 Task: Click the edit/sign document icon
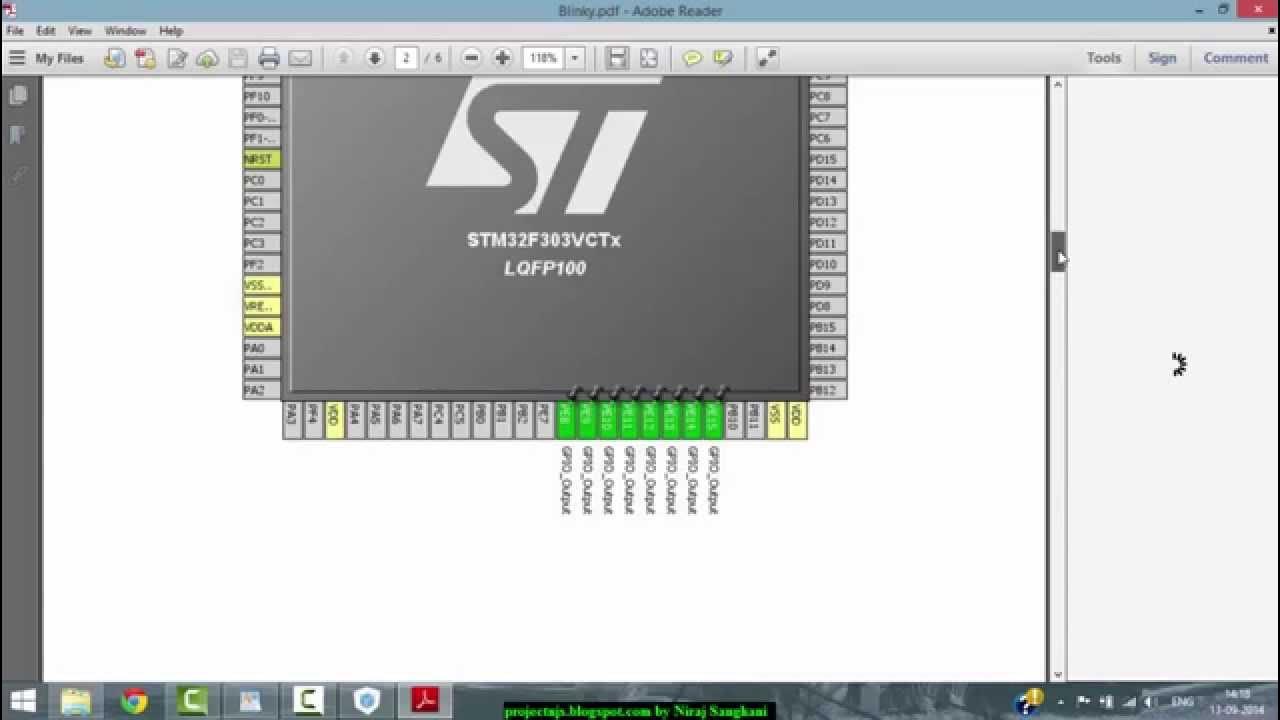[177, 58]
